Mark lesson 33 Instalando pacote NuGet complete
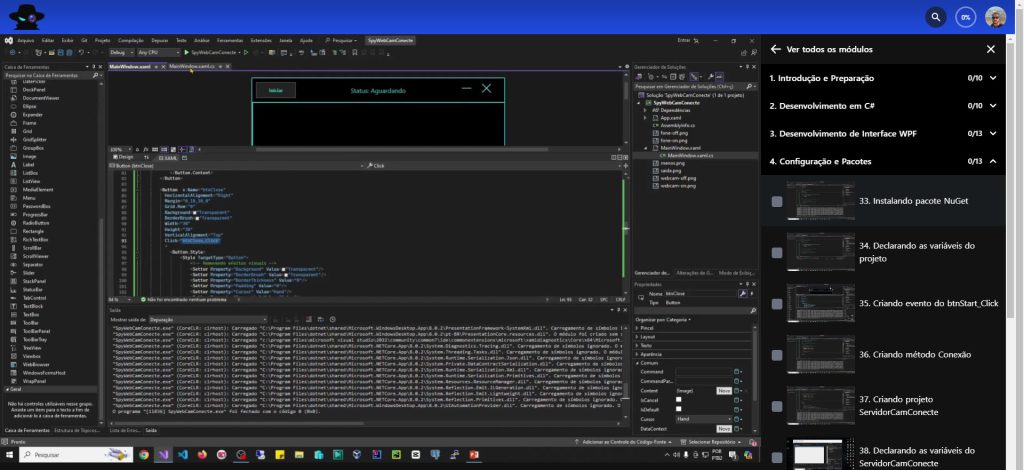This screenshot has width=1024, height=470. [777, 201]
